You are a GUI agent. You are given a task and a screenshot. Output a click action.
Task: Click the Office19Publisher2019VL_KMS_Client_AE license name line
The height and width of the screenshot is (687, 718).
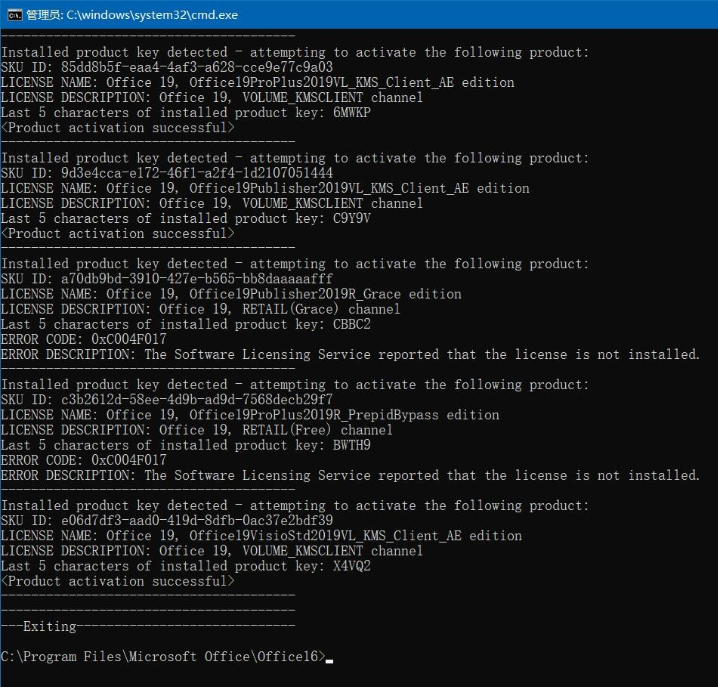[265, 188]
